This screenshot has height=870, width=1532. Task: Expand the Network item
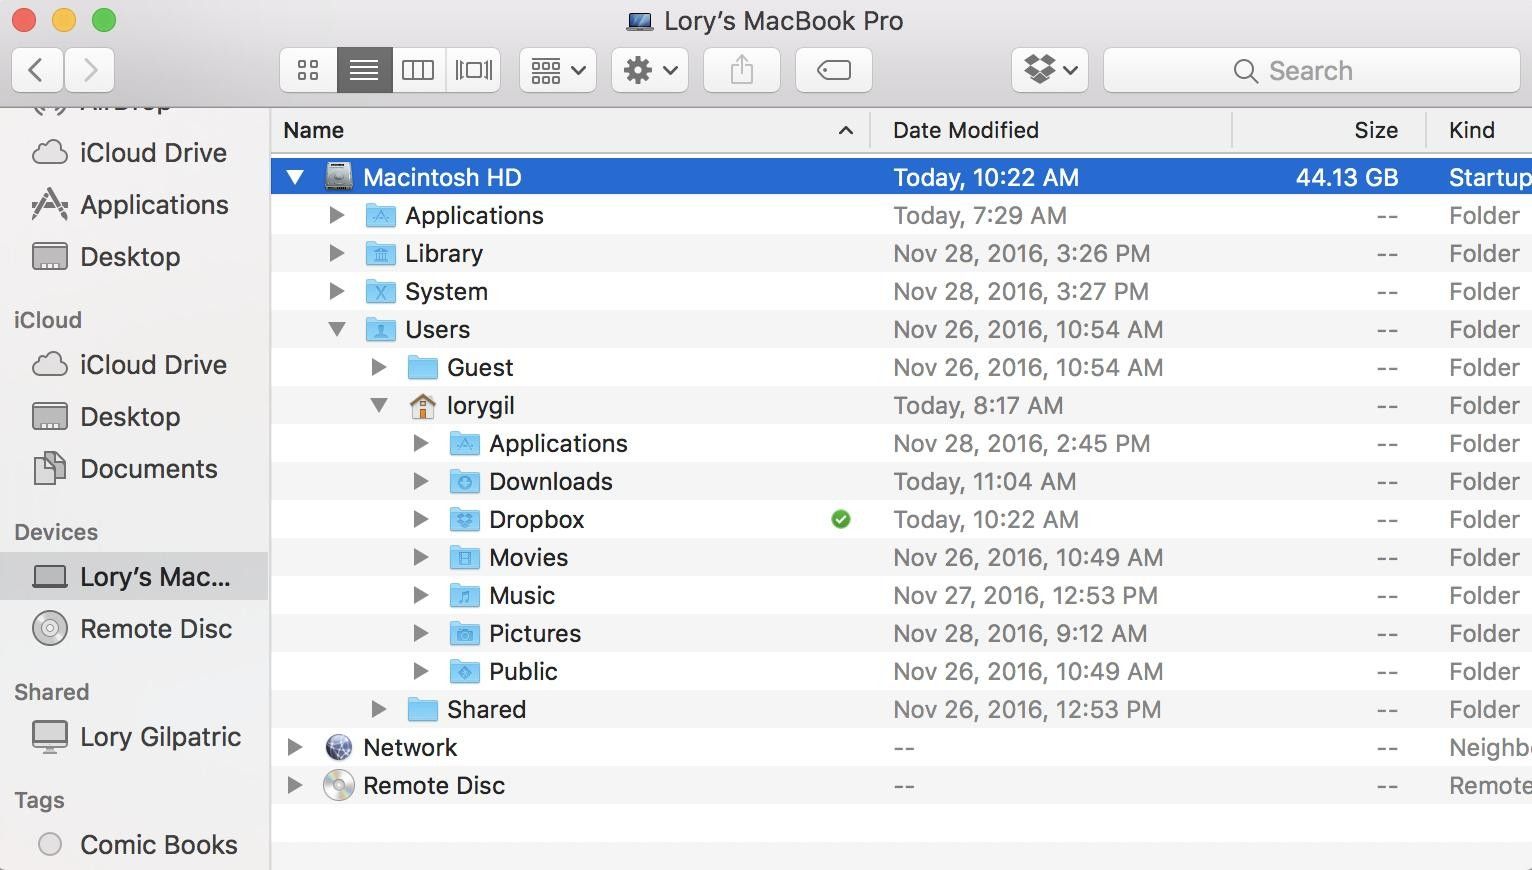click(x=294, y=747)
